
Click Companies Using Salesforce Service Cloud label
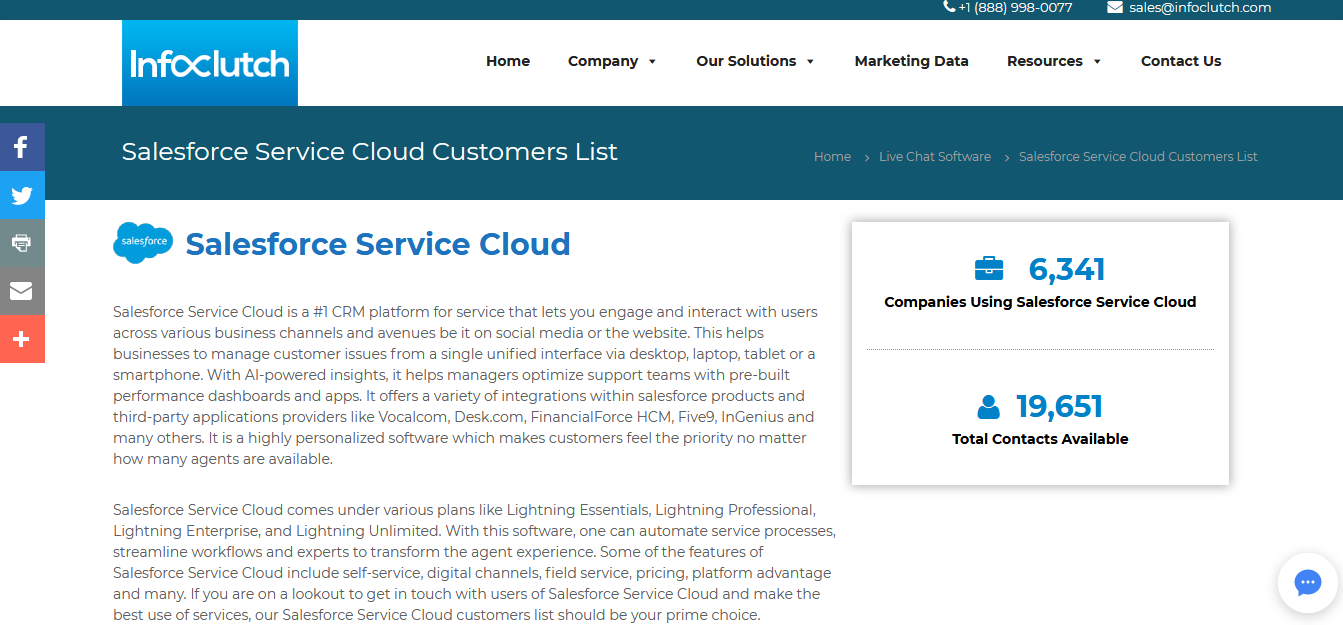pos(1040,302)
